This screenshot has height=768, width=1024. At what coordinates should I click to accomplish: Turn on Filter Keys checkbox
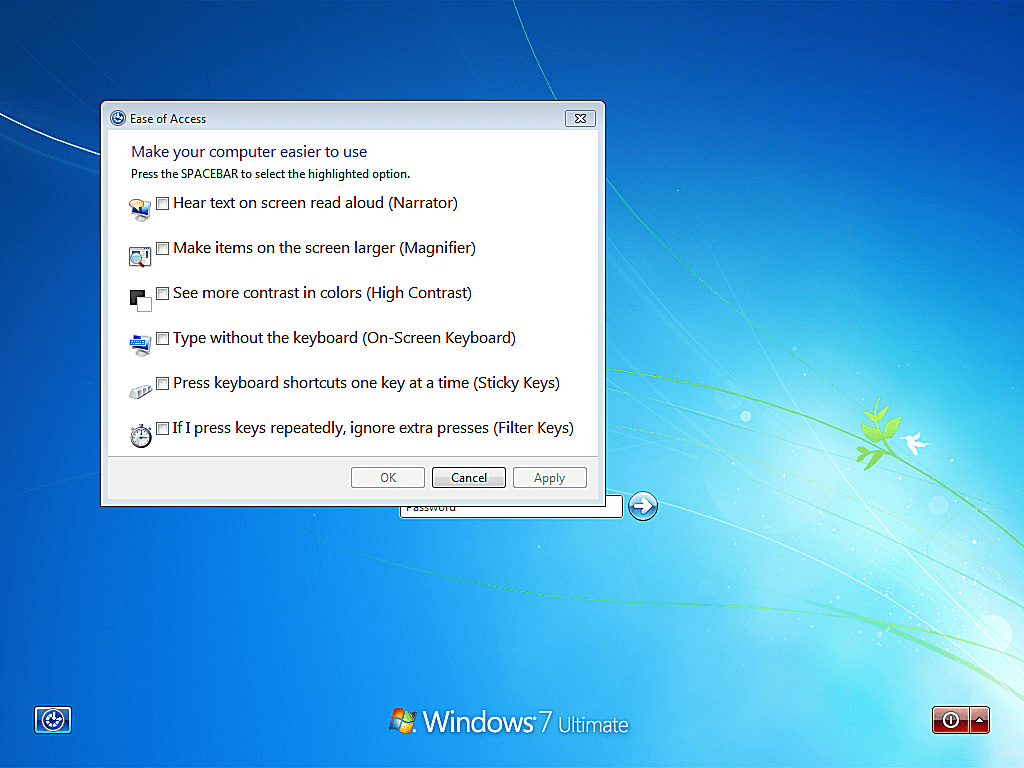(163, 428)
